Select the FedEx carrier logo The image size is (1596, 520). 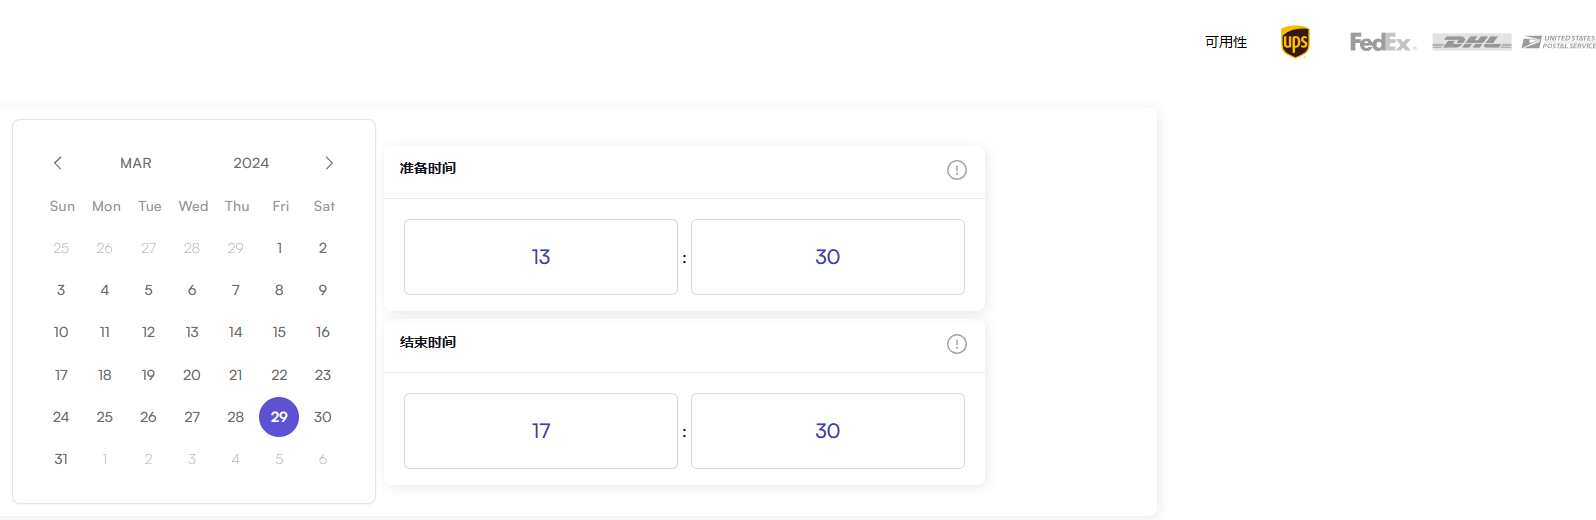[x=1383, y=42]
